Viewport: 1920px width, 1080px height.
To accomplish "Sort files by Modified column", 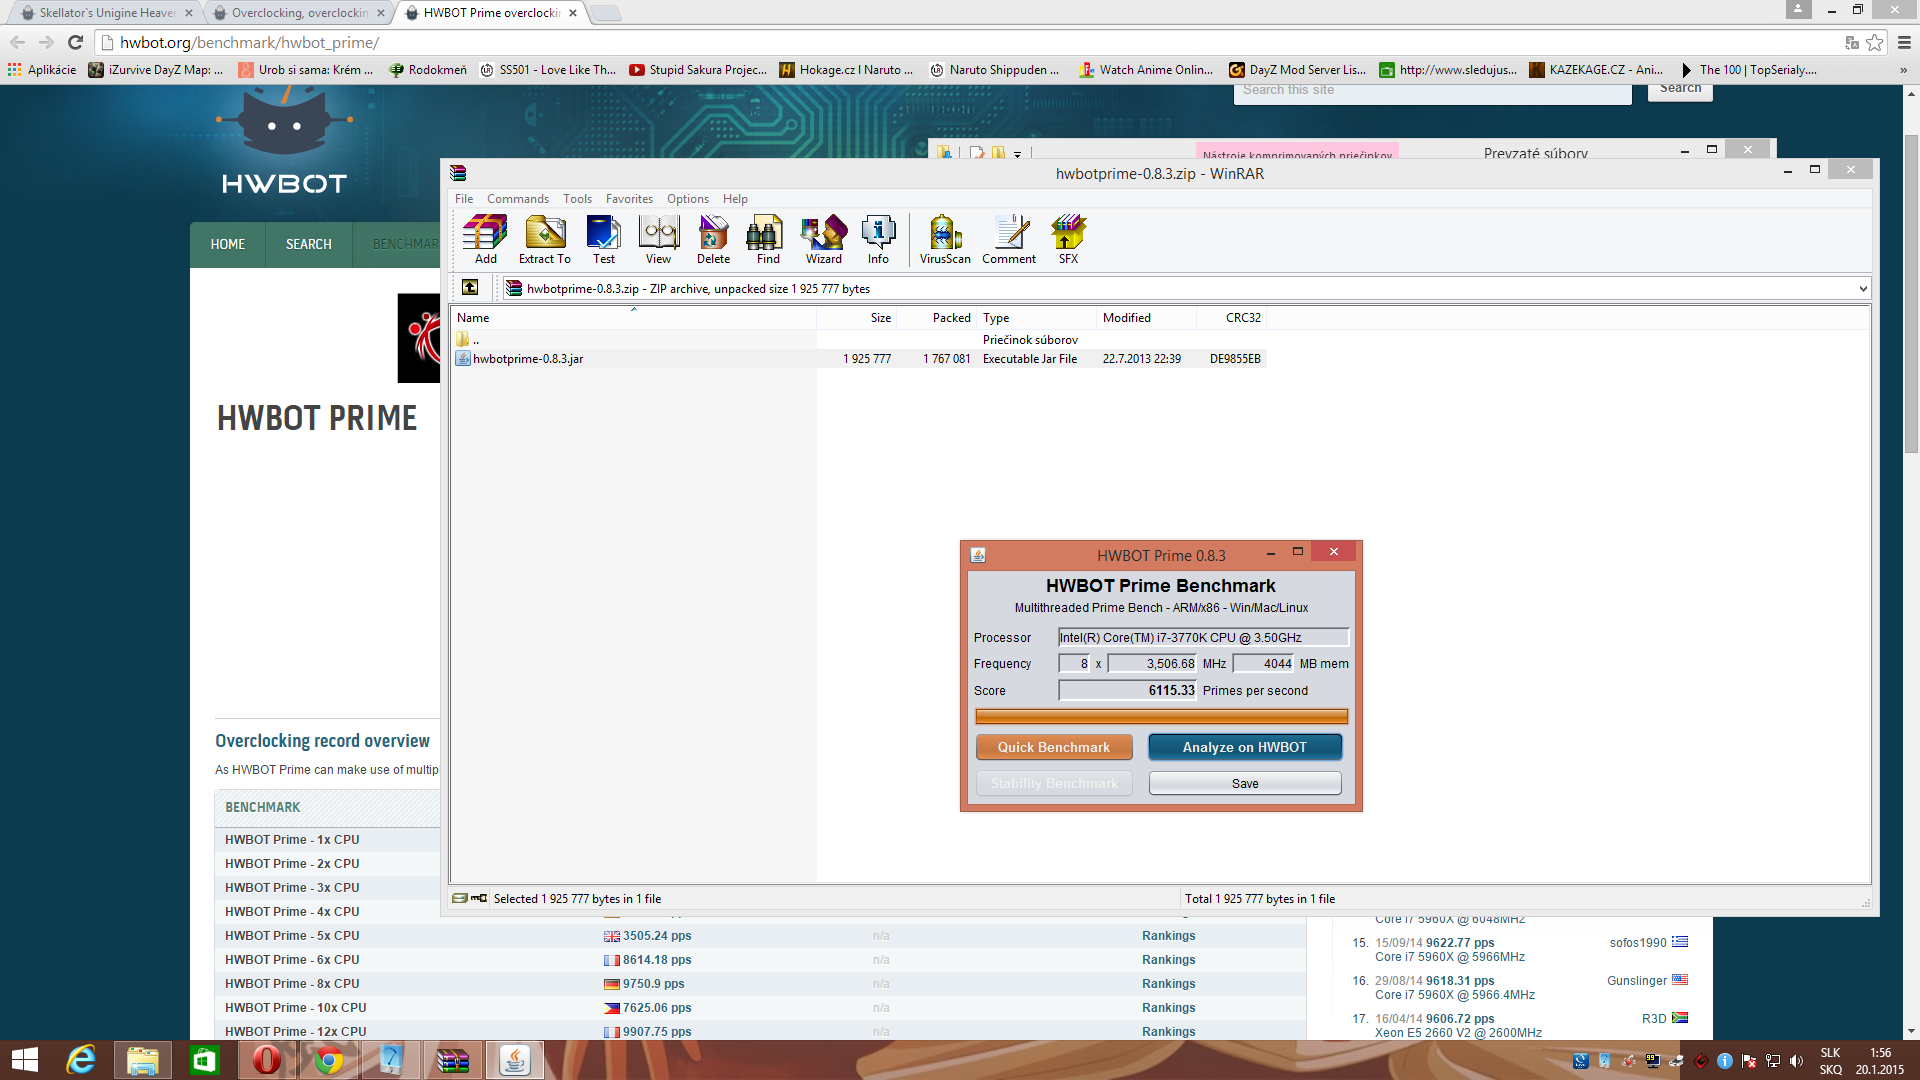I will click(x=1146, y=318).
